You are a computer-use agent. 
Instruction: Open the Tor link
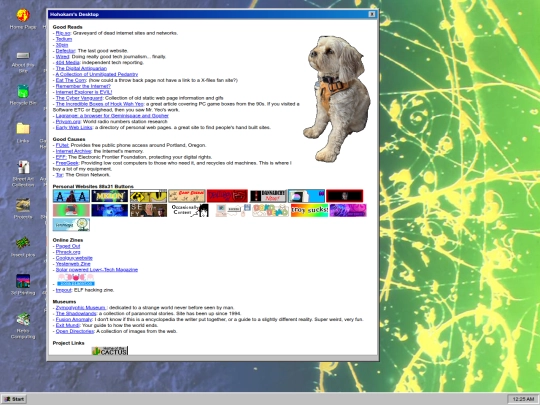(x=59, y=175)
